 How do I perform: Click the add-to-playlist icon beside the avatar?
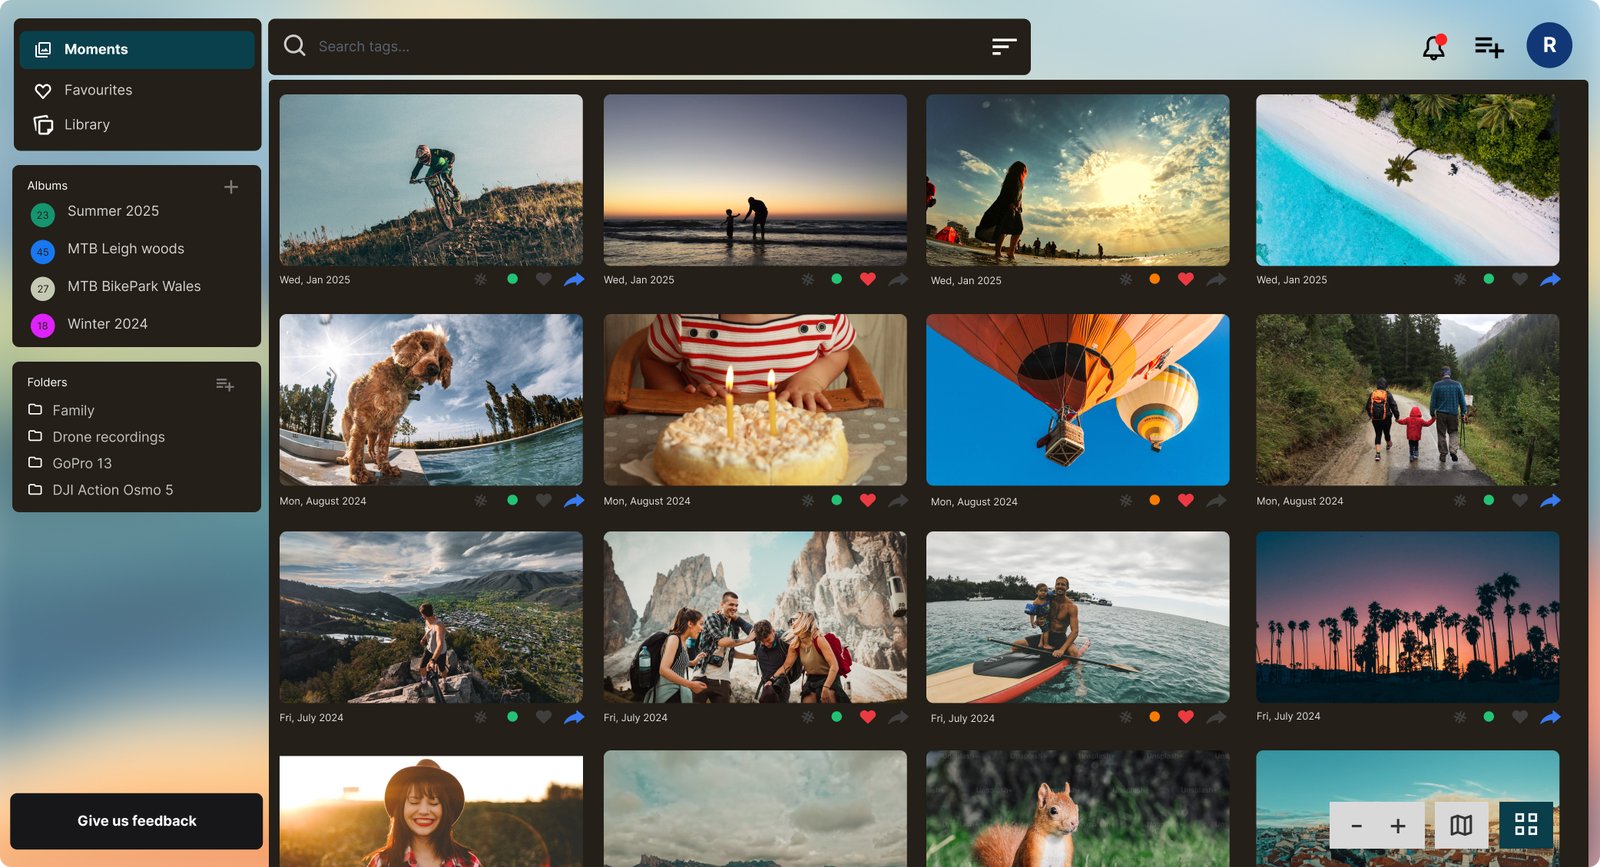[x=1489, y=47]
